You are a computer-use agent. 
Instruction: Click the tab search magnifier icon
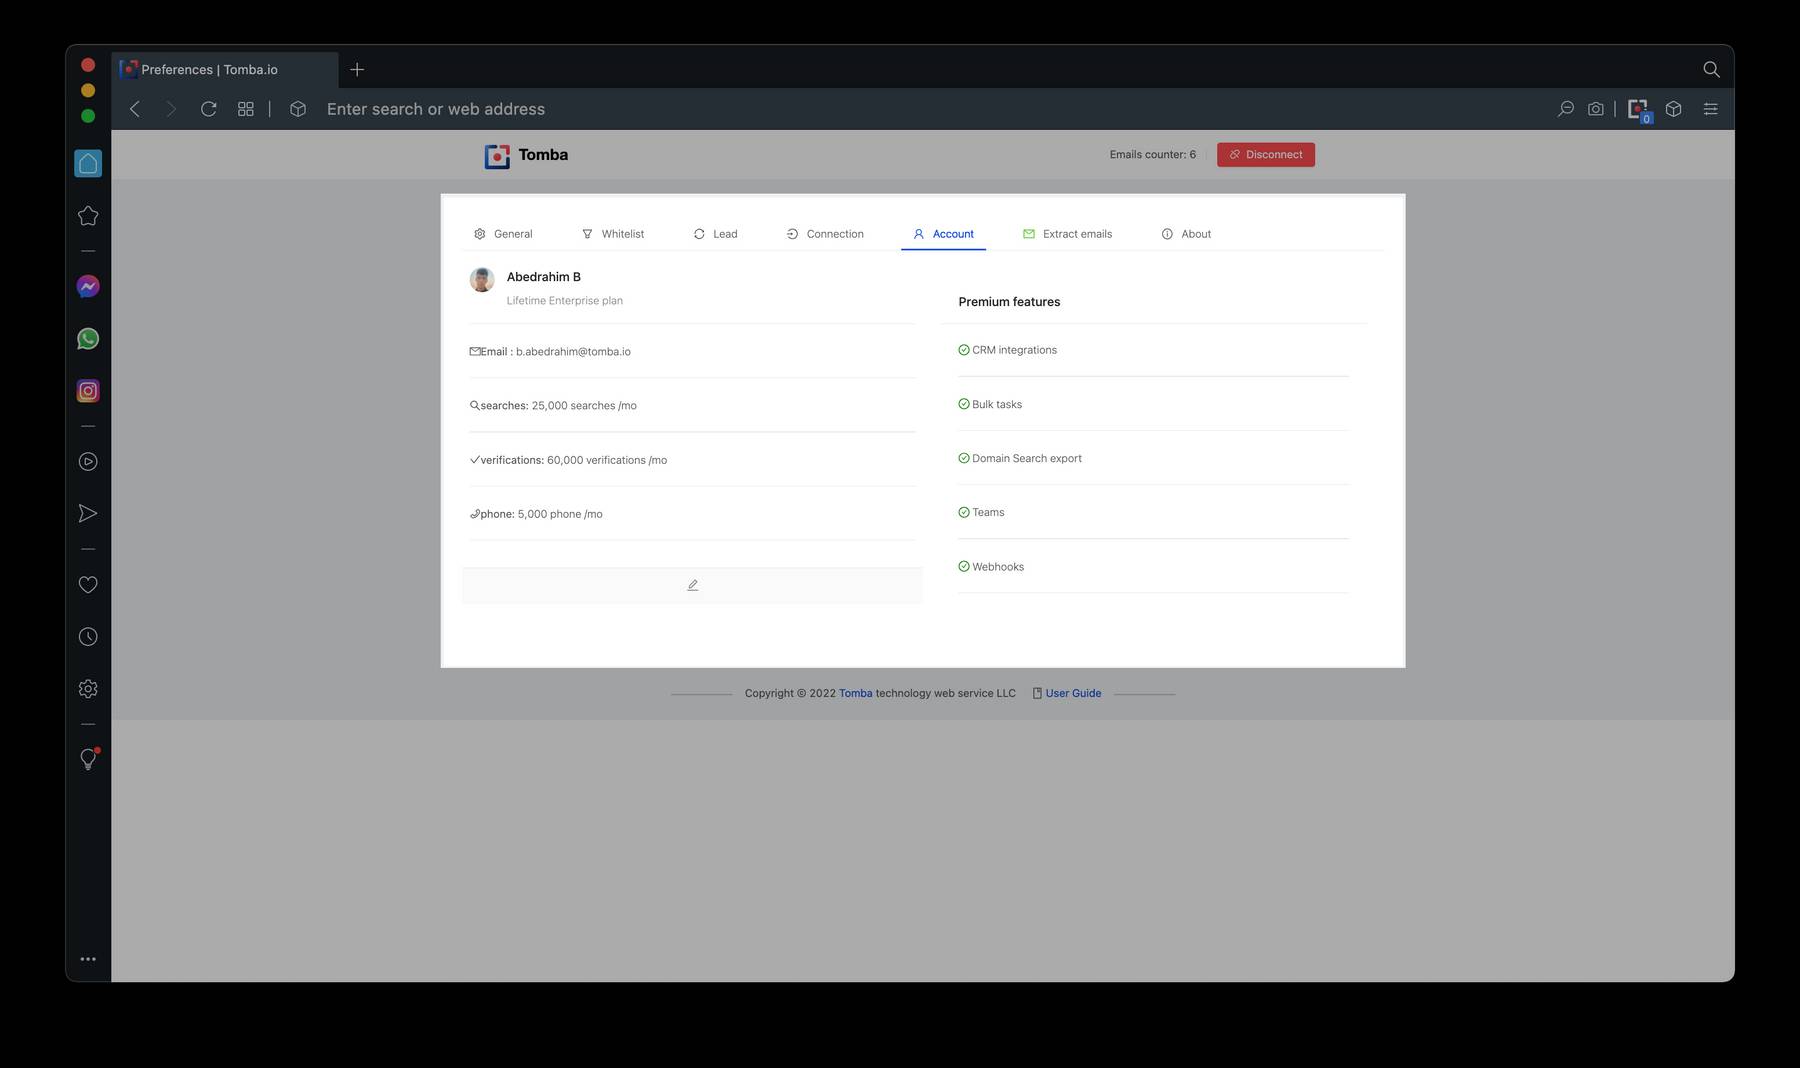[x=1711, y=69]
